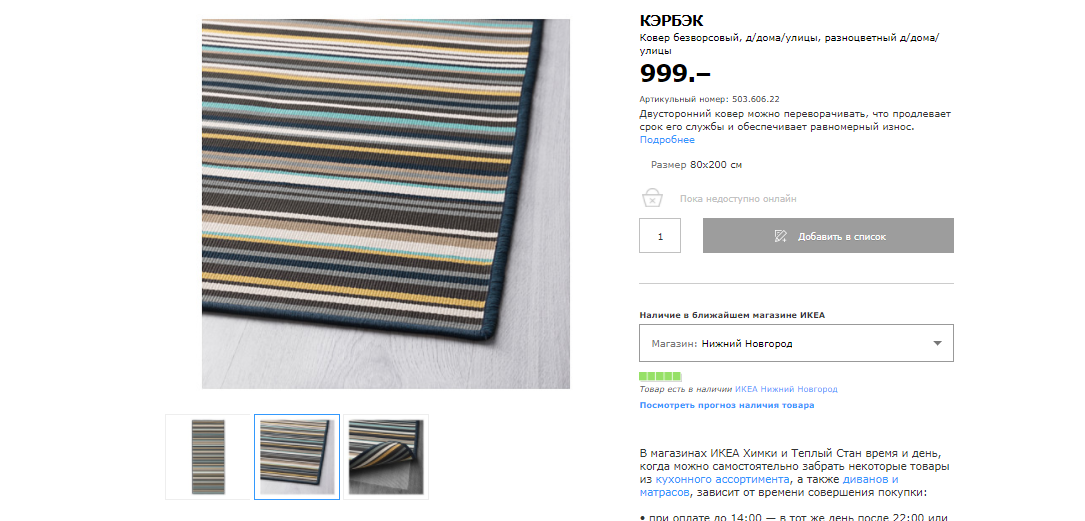
Task: Click the list icon inside Добавить в список button
Action: [781, 236]
